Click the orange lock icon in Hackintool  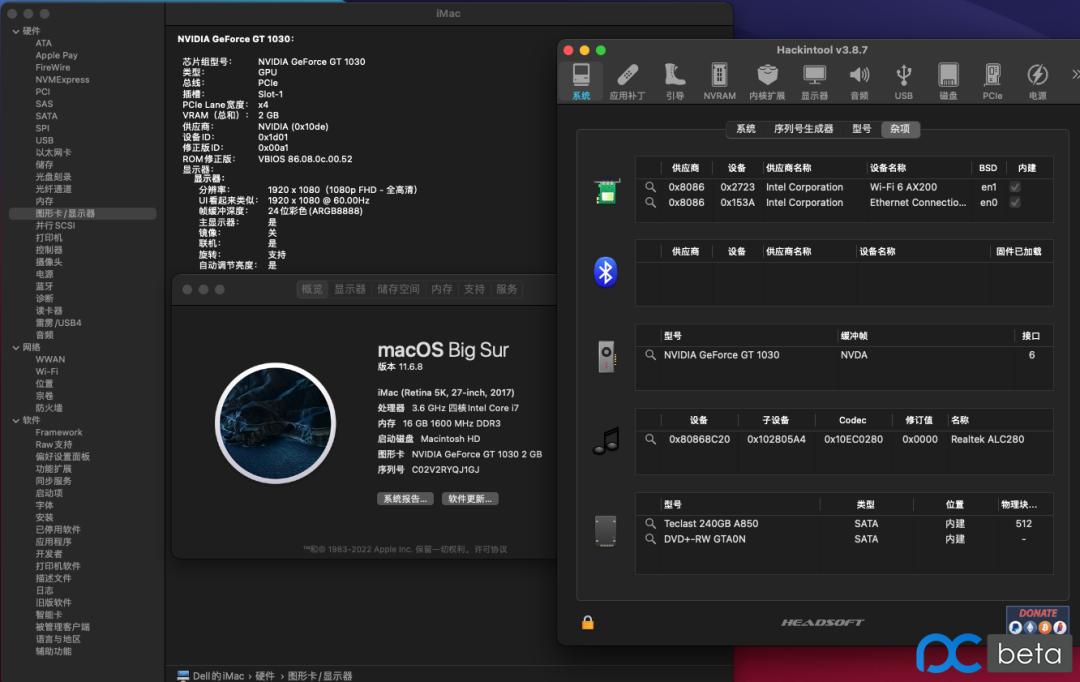tap(588, 622)
